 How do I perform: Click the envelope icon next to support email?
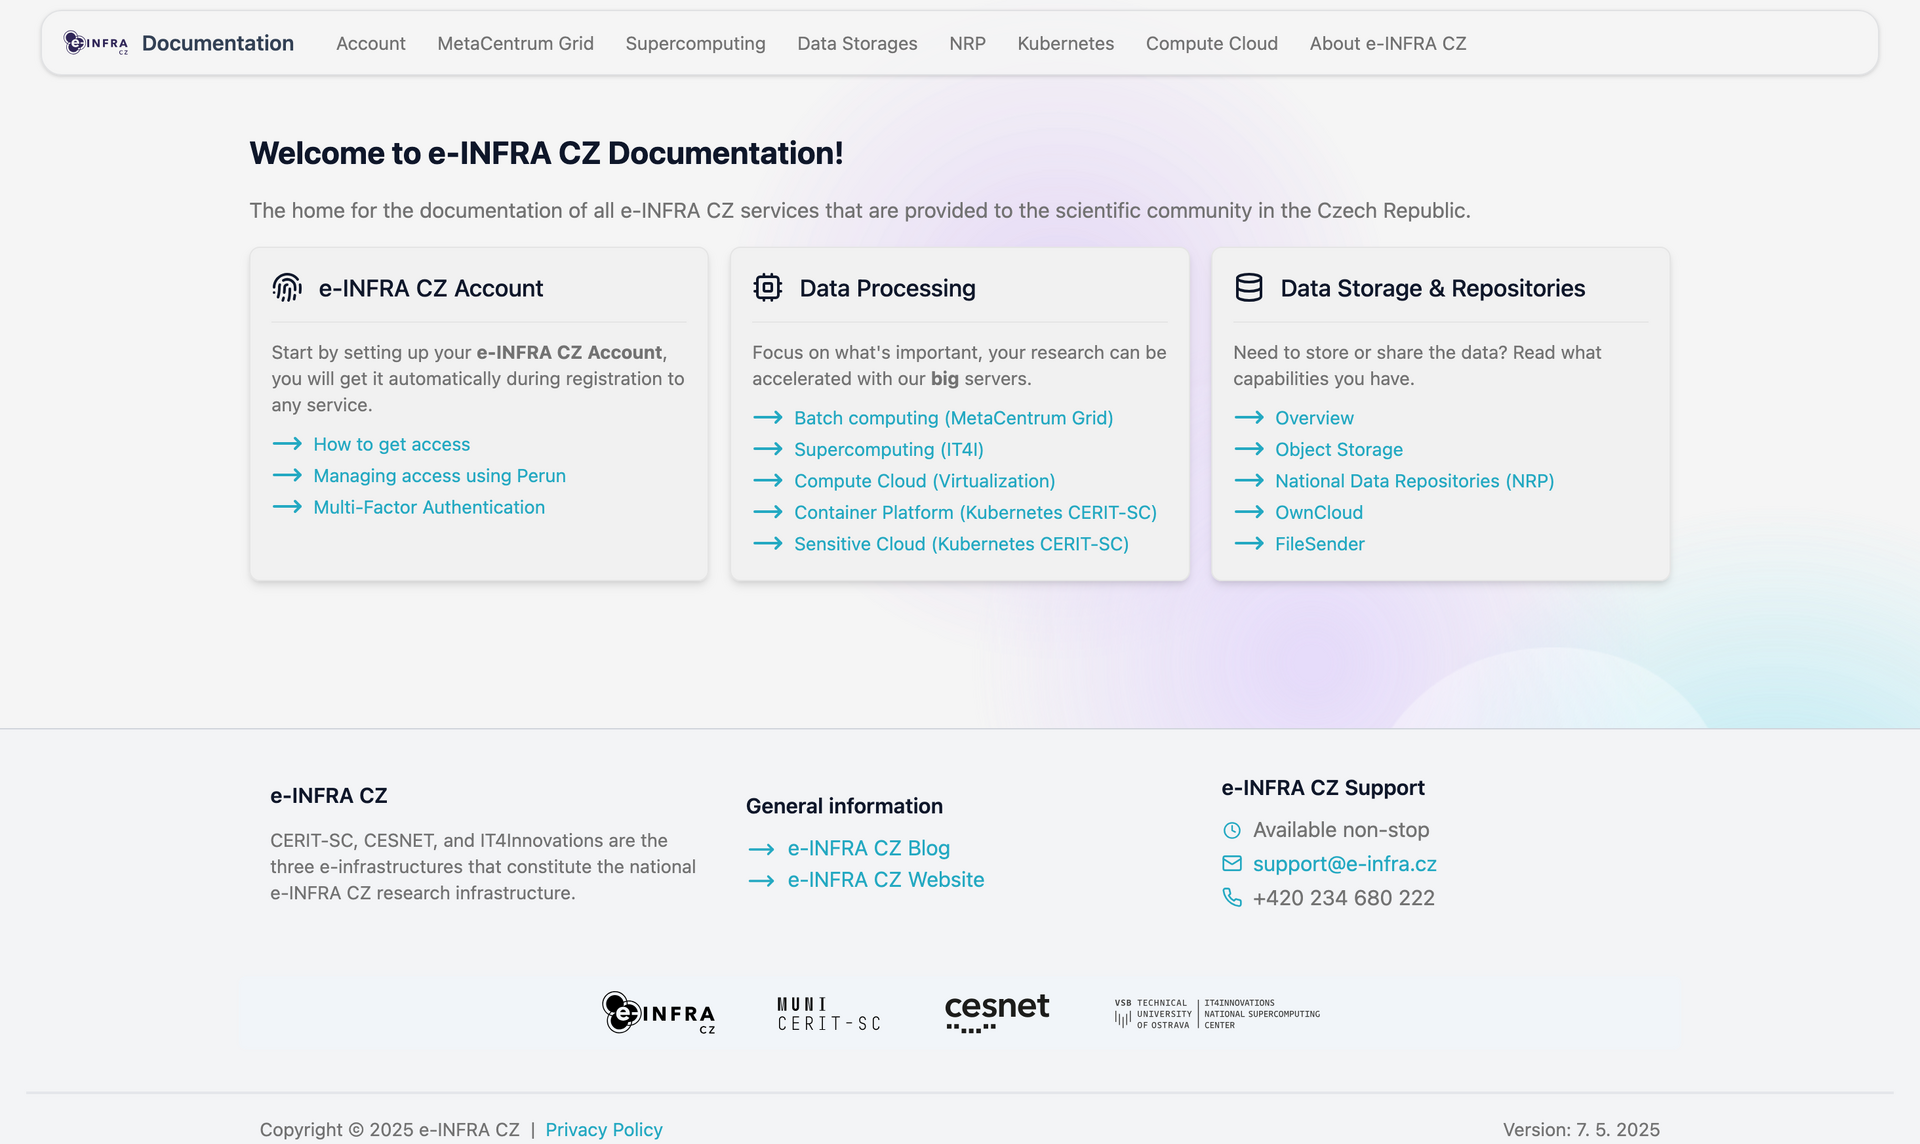[1232, 863]
